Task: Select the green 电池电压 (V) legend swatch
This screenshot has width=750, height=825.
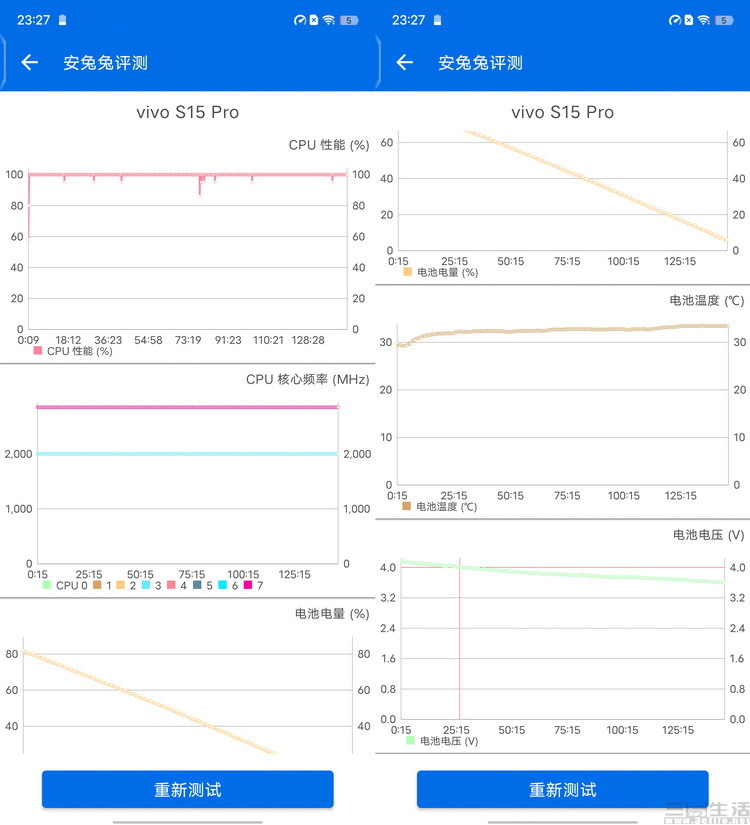Action: pos(411,740)
